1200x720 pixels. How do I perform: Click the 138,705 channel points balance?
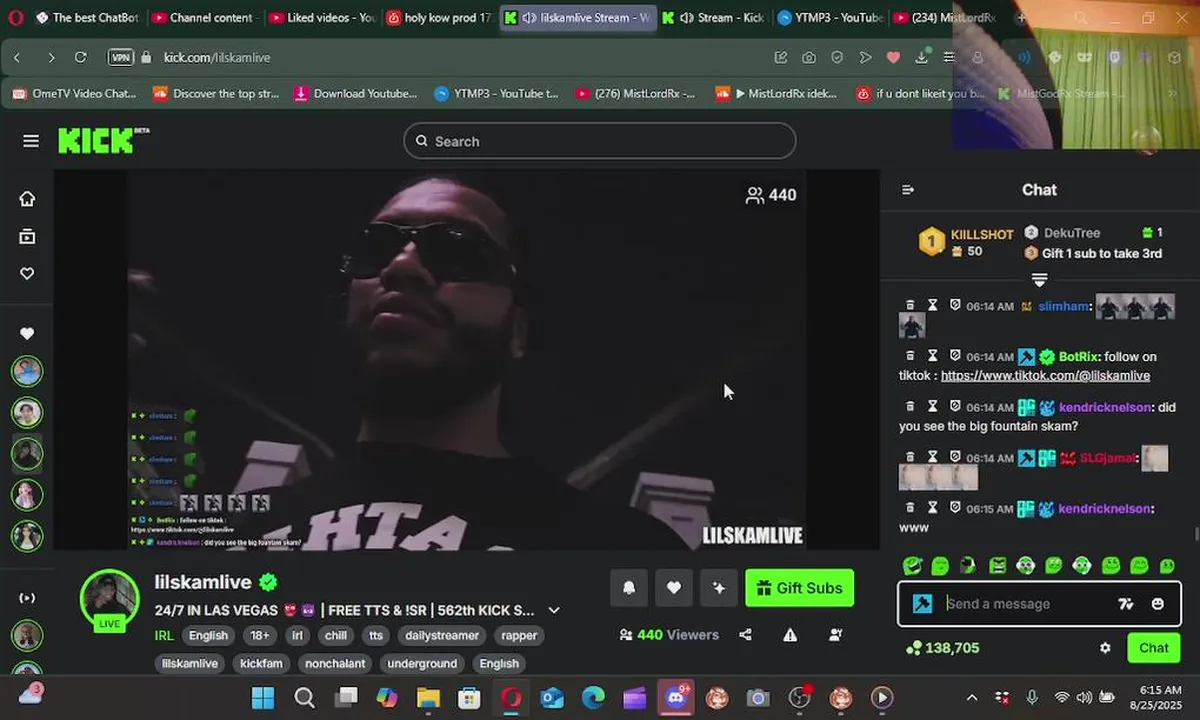point(943,648)
